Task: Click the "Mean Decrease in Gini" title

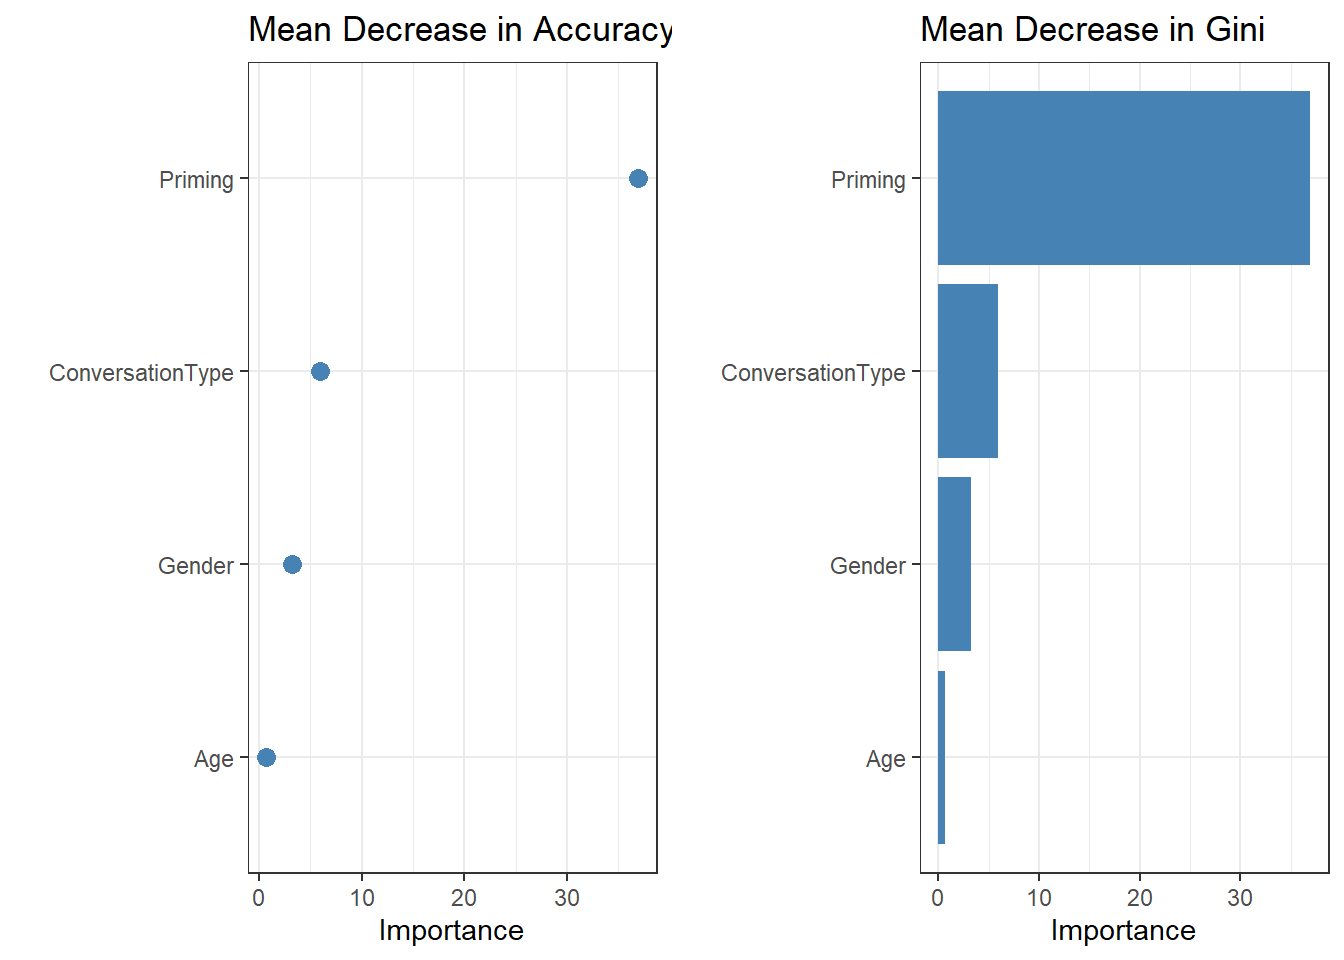Action: tap(1092, 30)
